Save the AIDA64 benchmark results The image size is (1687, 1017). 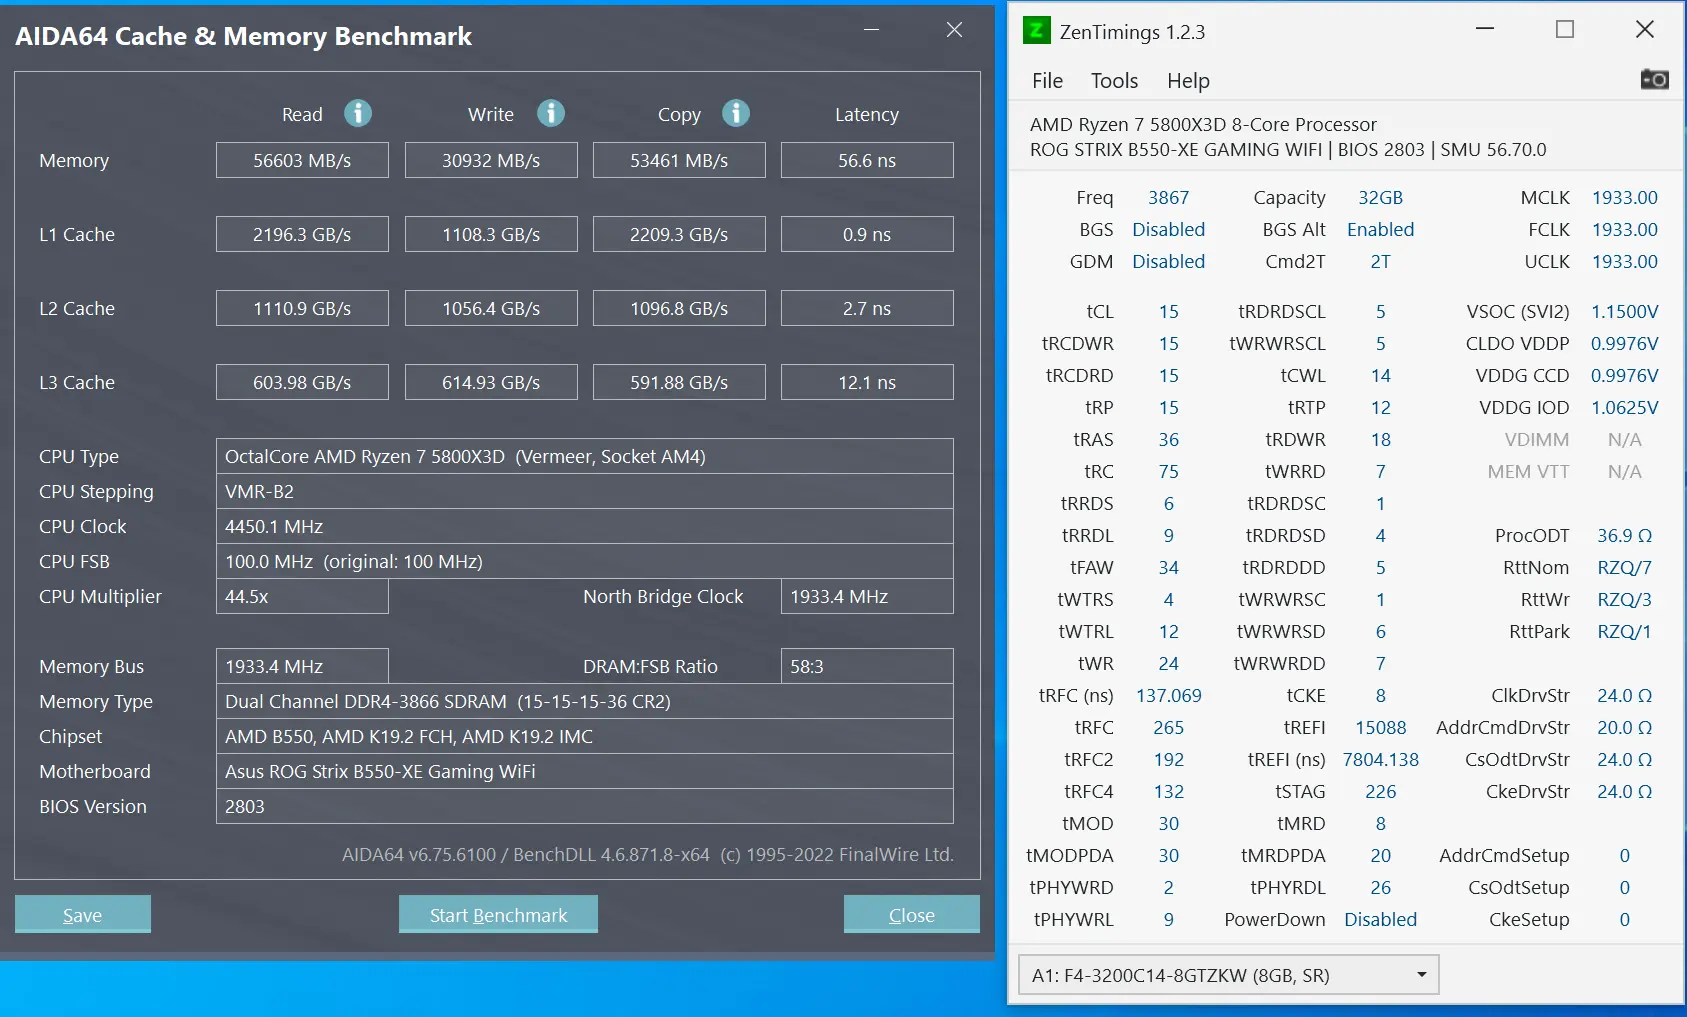[83, 915]
